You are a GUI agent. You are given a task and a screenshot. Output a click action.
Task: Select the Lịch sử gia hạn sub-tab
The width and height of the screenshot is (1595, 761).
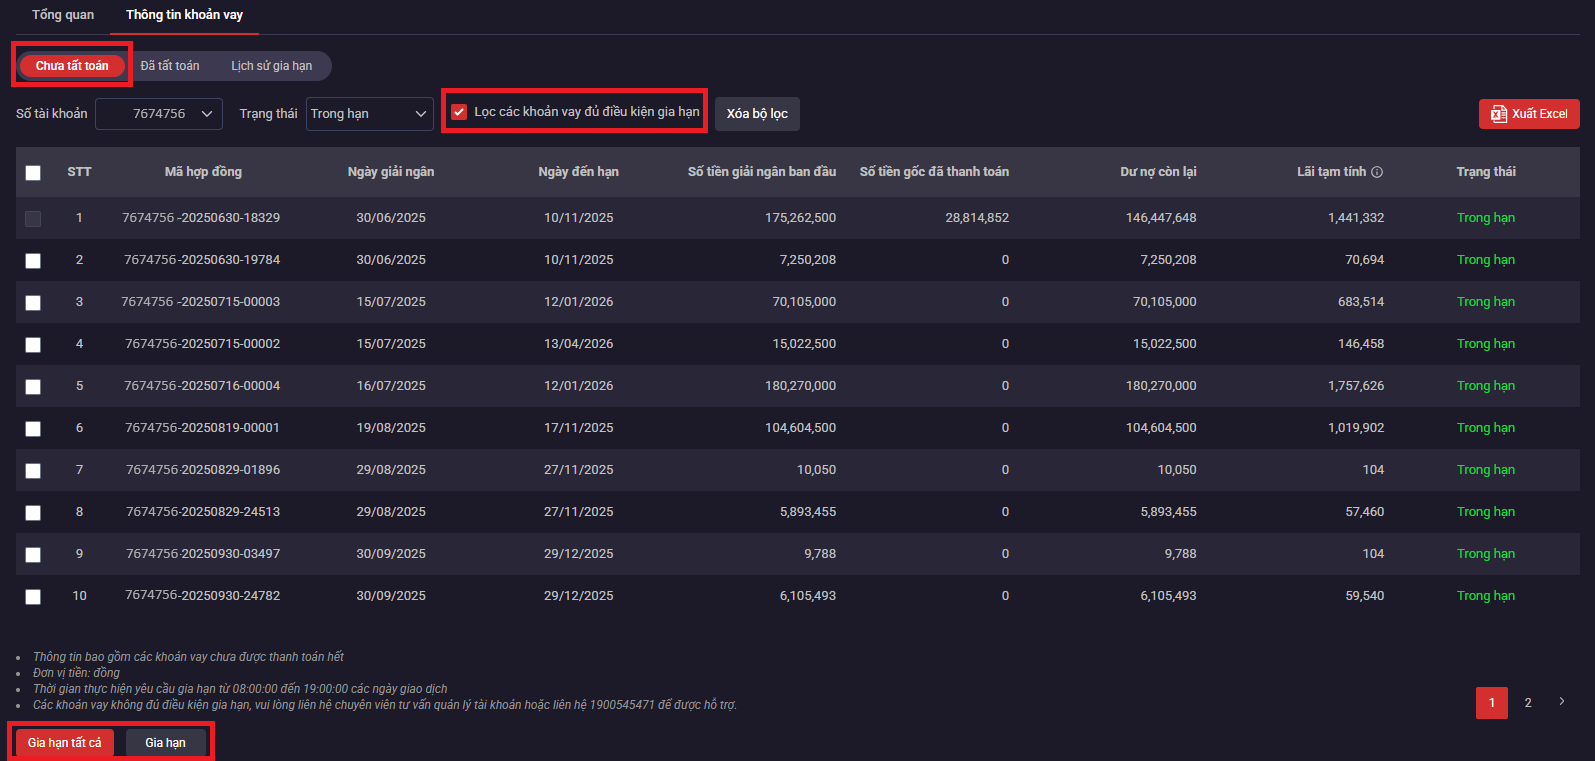[x=272, y=66]
